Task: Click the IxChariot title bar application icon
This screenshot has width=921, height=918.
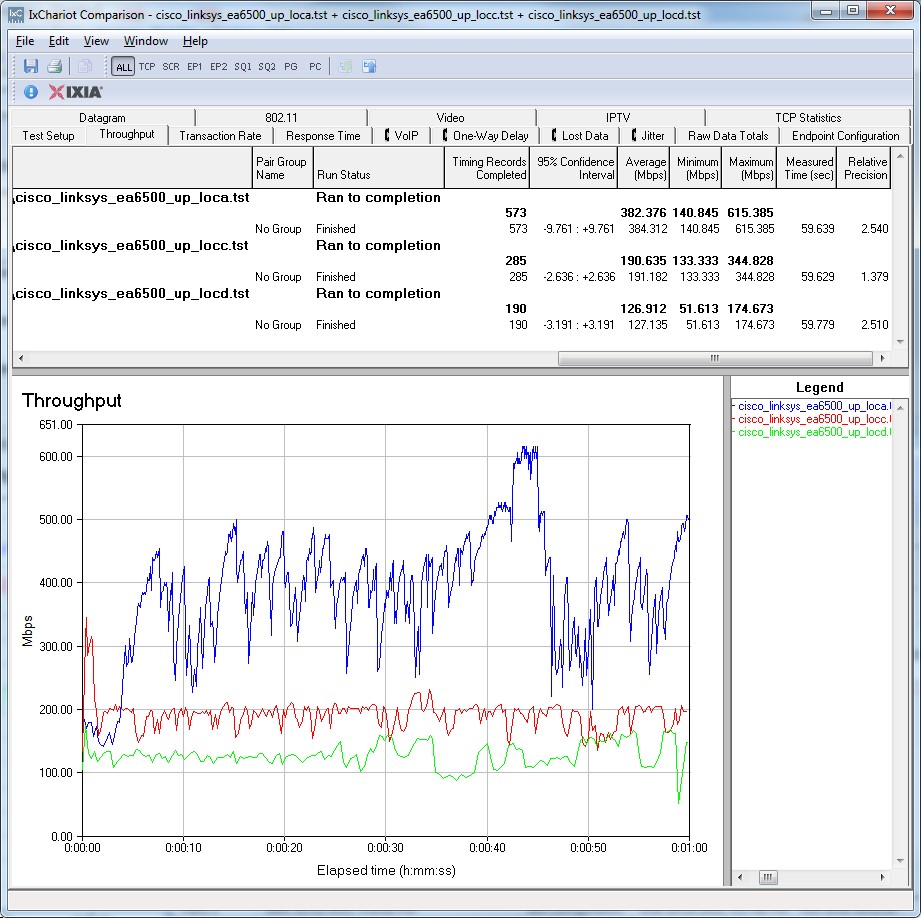Action: 16,14
